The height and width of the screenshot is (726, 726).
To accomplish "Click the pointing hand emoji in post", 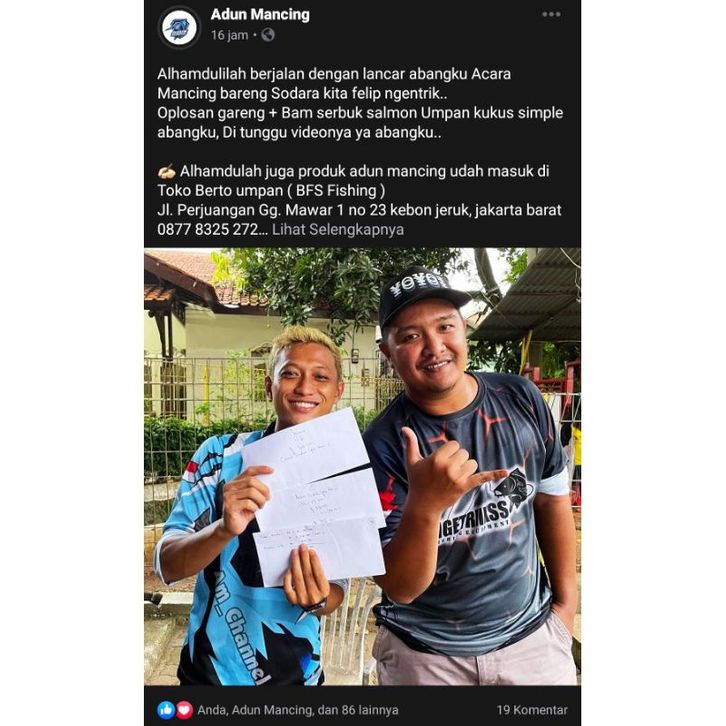I will 167,172.
